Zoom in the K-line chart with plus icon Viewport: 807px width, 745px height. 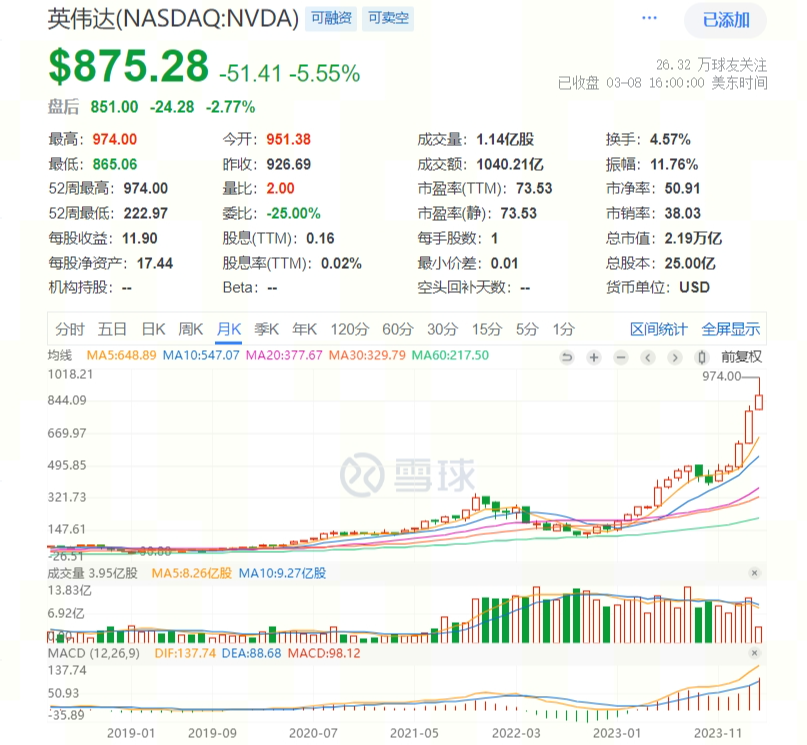coord(594,357)
